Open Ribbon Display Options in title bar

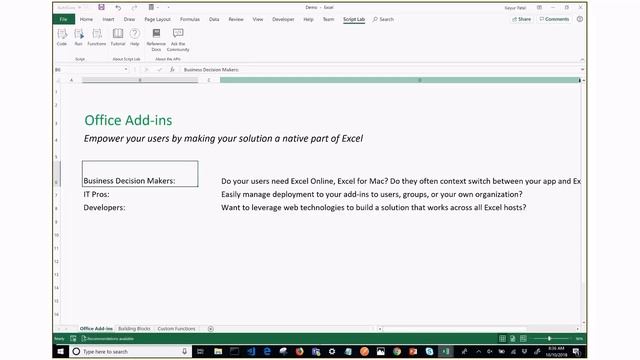click(539, 7)
